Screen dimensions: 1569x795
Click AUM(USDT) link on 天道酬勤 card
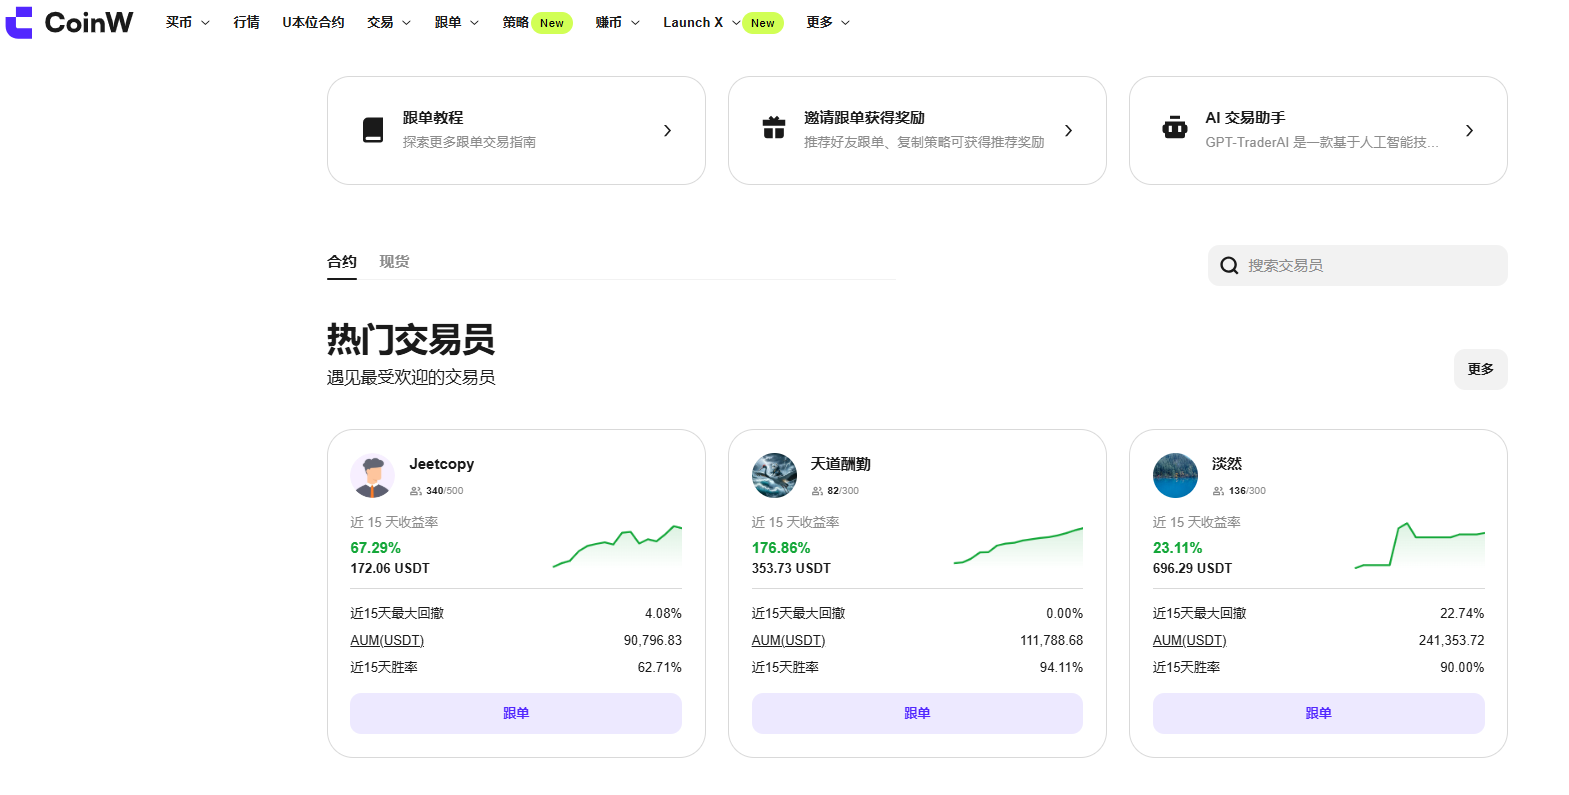(788, 640)
